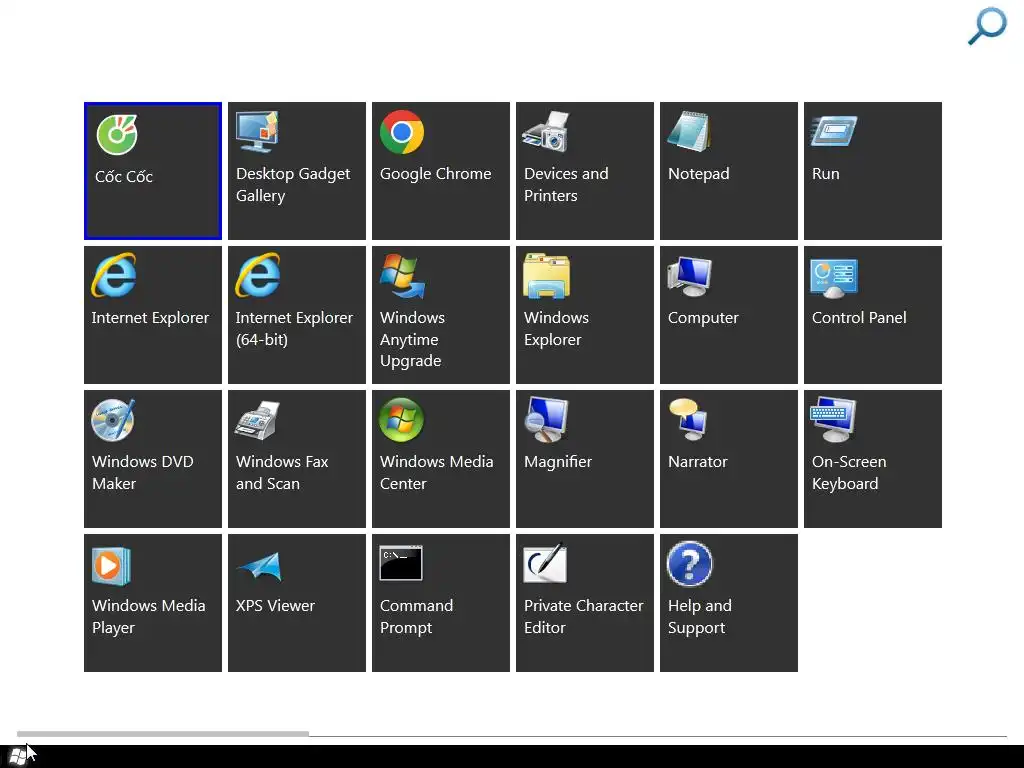Open Control Panel
1024x768 pixels.
coord(873,315)
